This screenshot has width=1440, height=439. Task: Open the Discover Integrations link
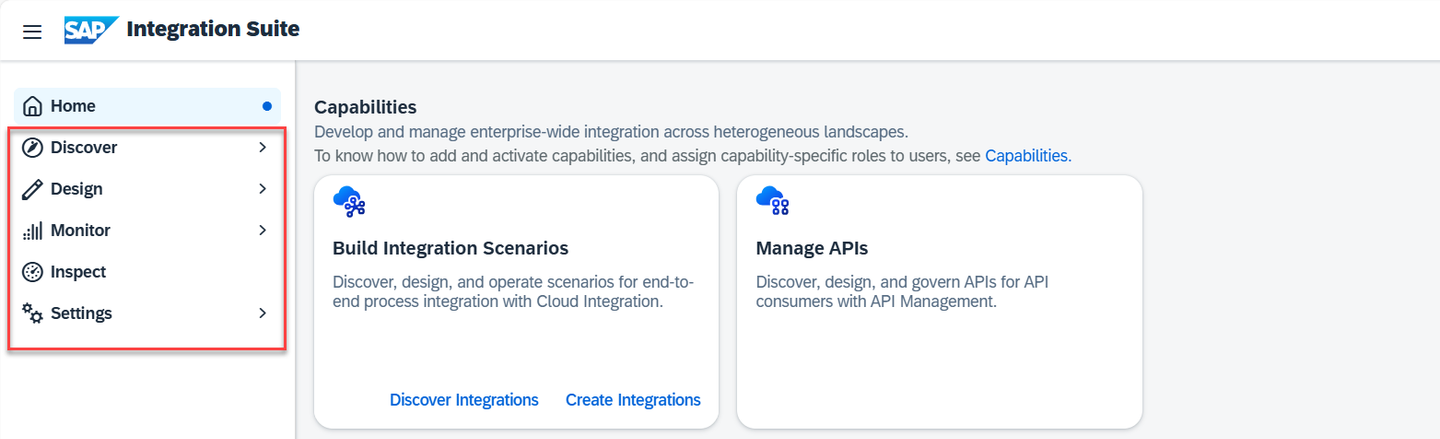464,400
